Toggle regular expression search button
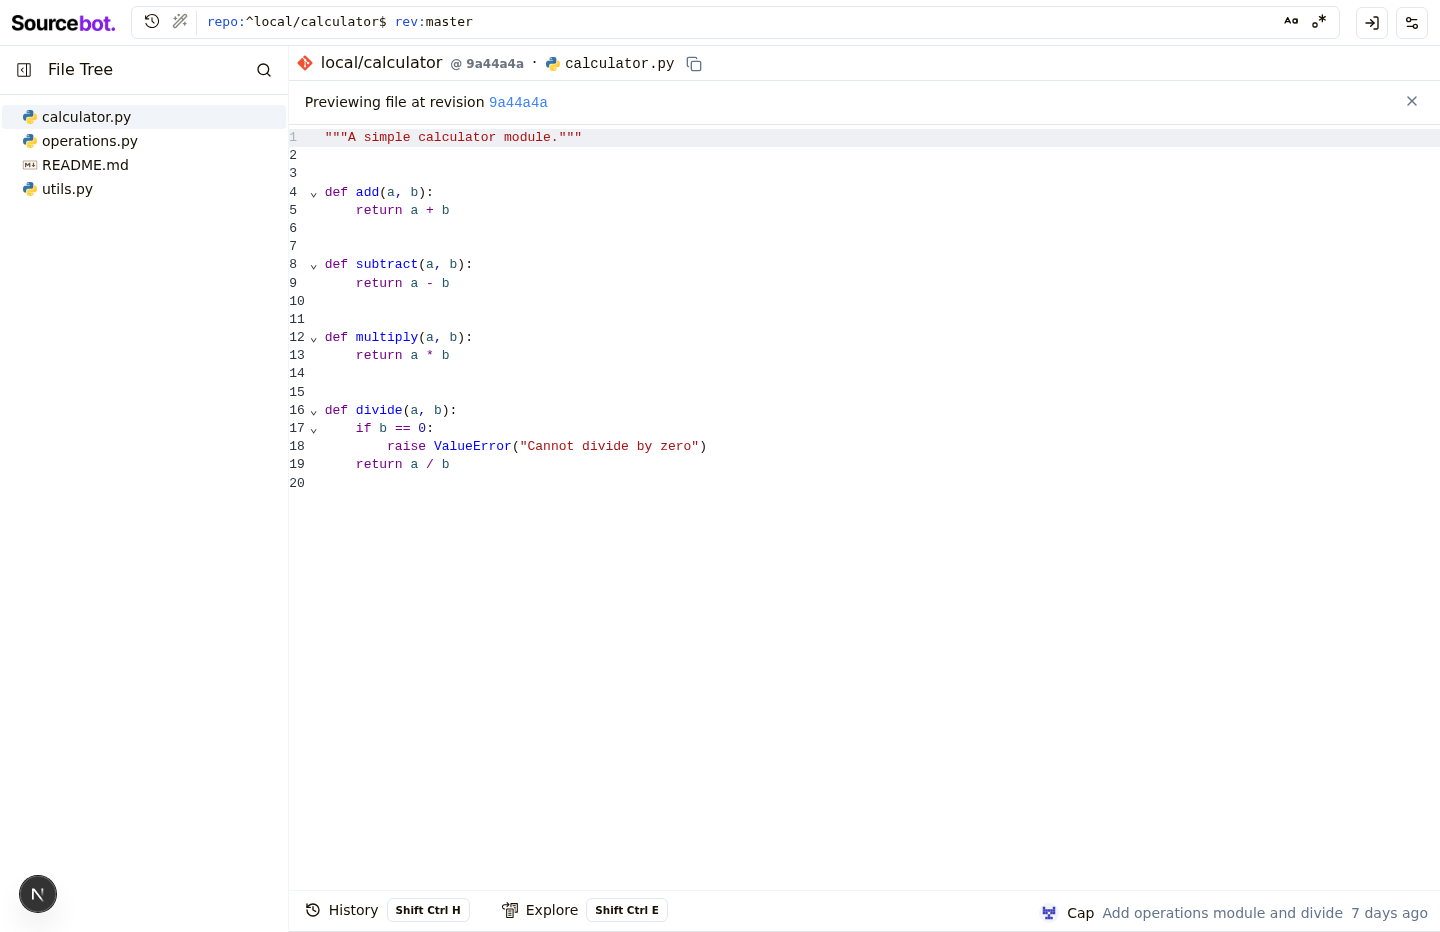This screenshot has width=1440, height=932. tap(1319, 21)
